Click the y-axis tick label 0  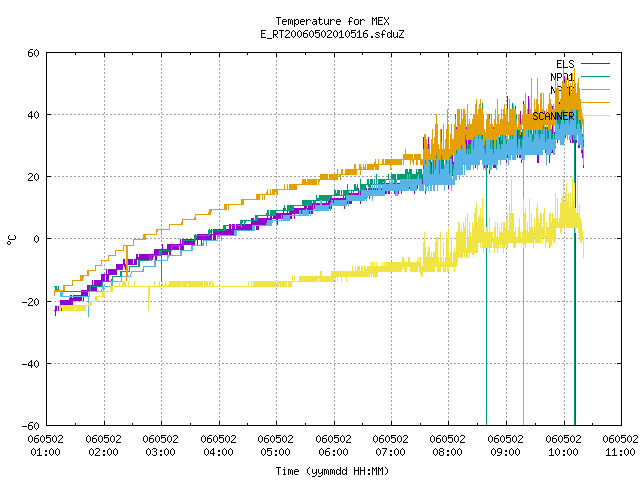point(37,239)
